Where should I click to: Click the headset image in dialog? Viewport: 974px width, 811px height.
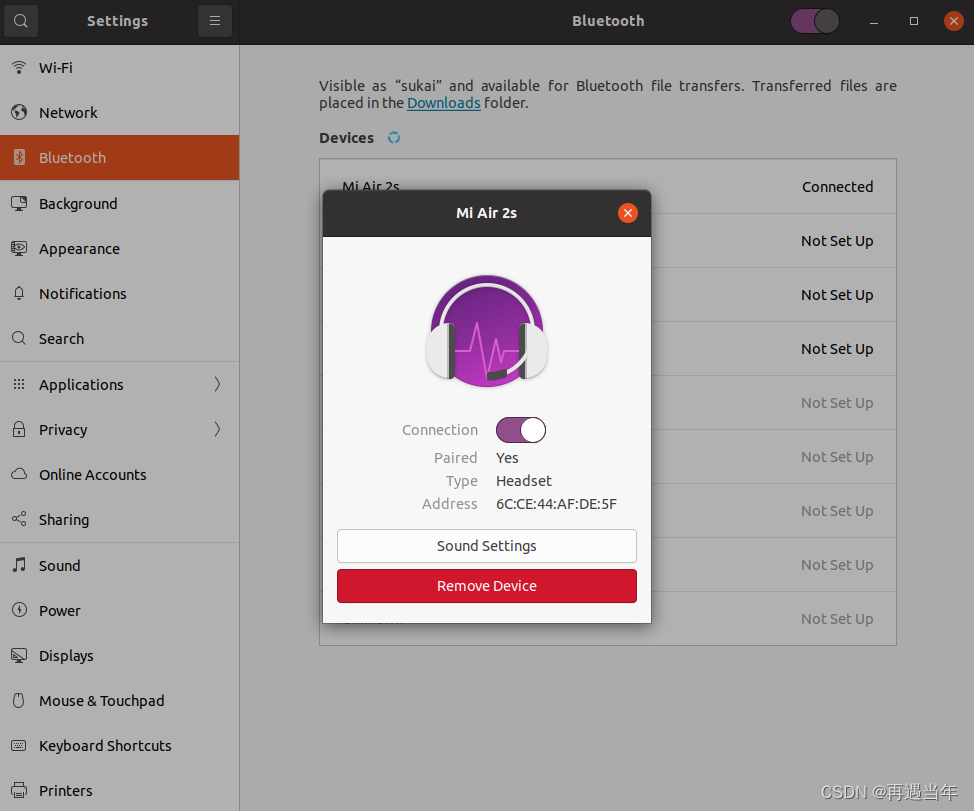(x=487, y=332)
